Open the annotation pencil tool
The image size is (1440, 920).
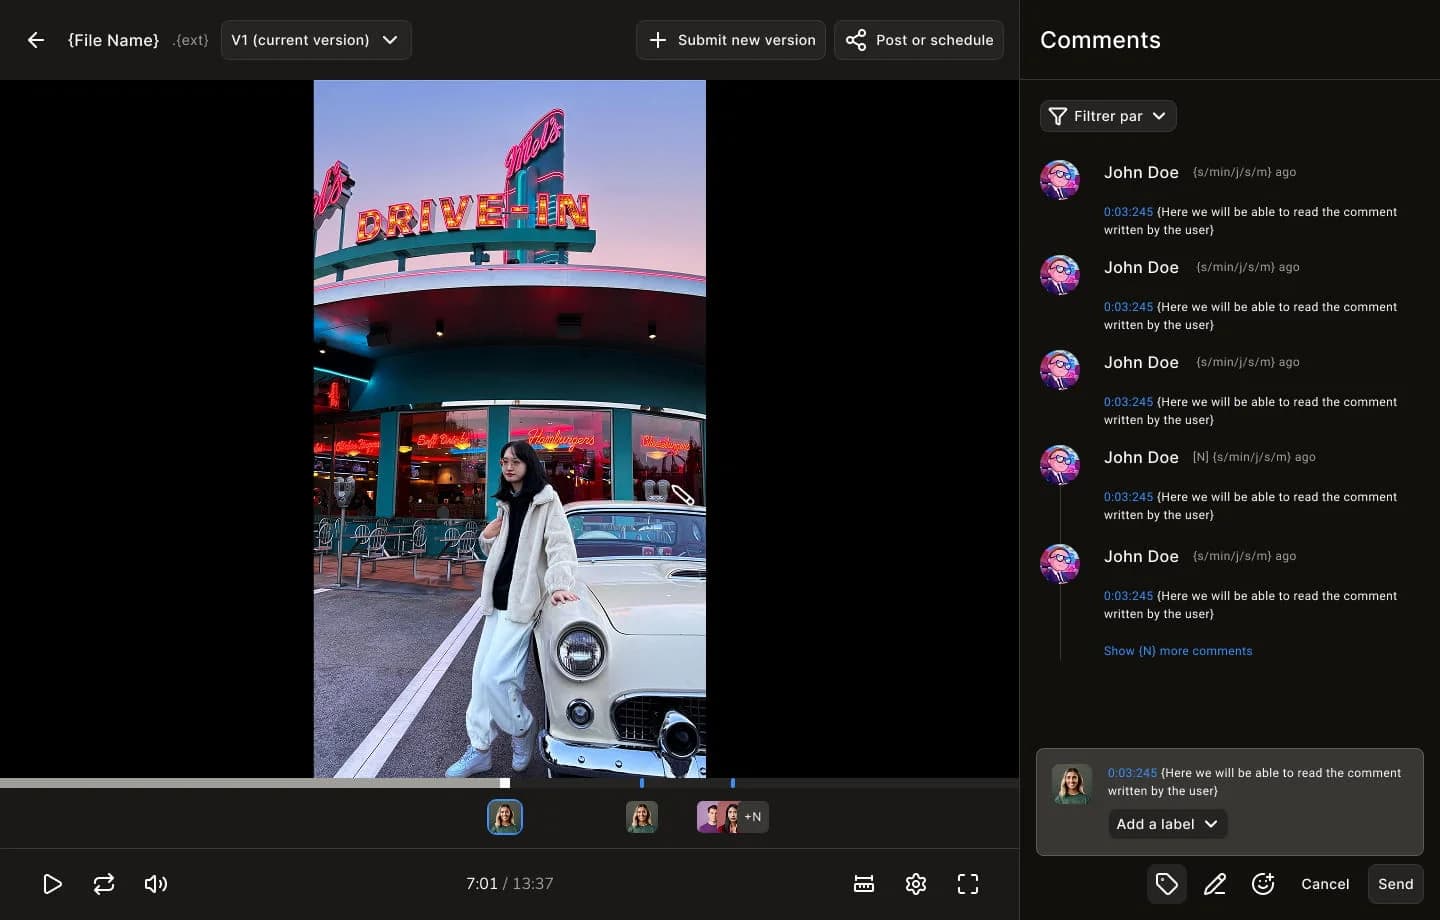tap(1215, 884)
